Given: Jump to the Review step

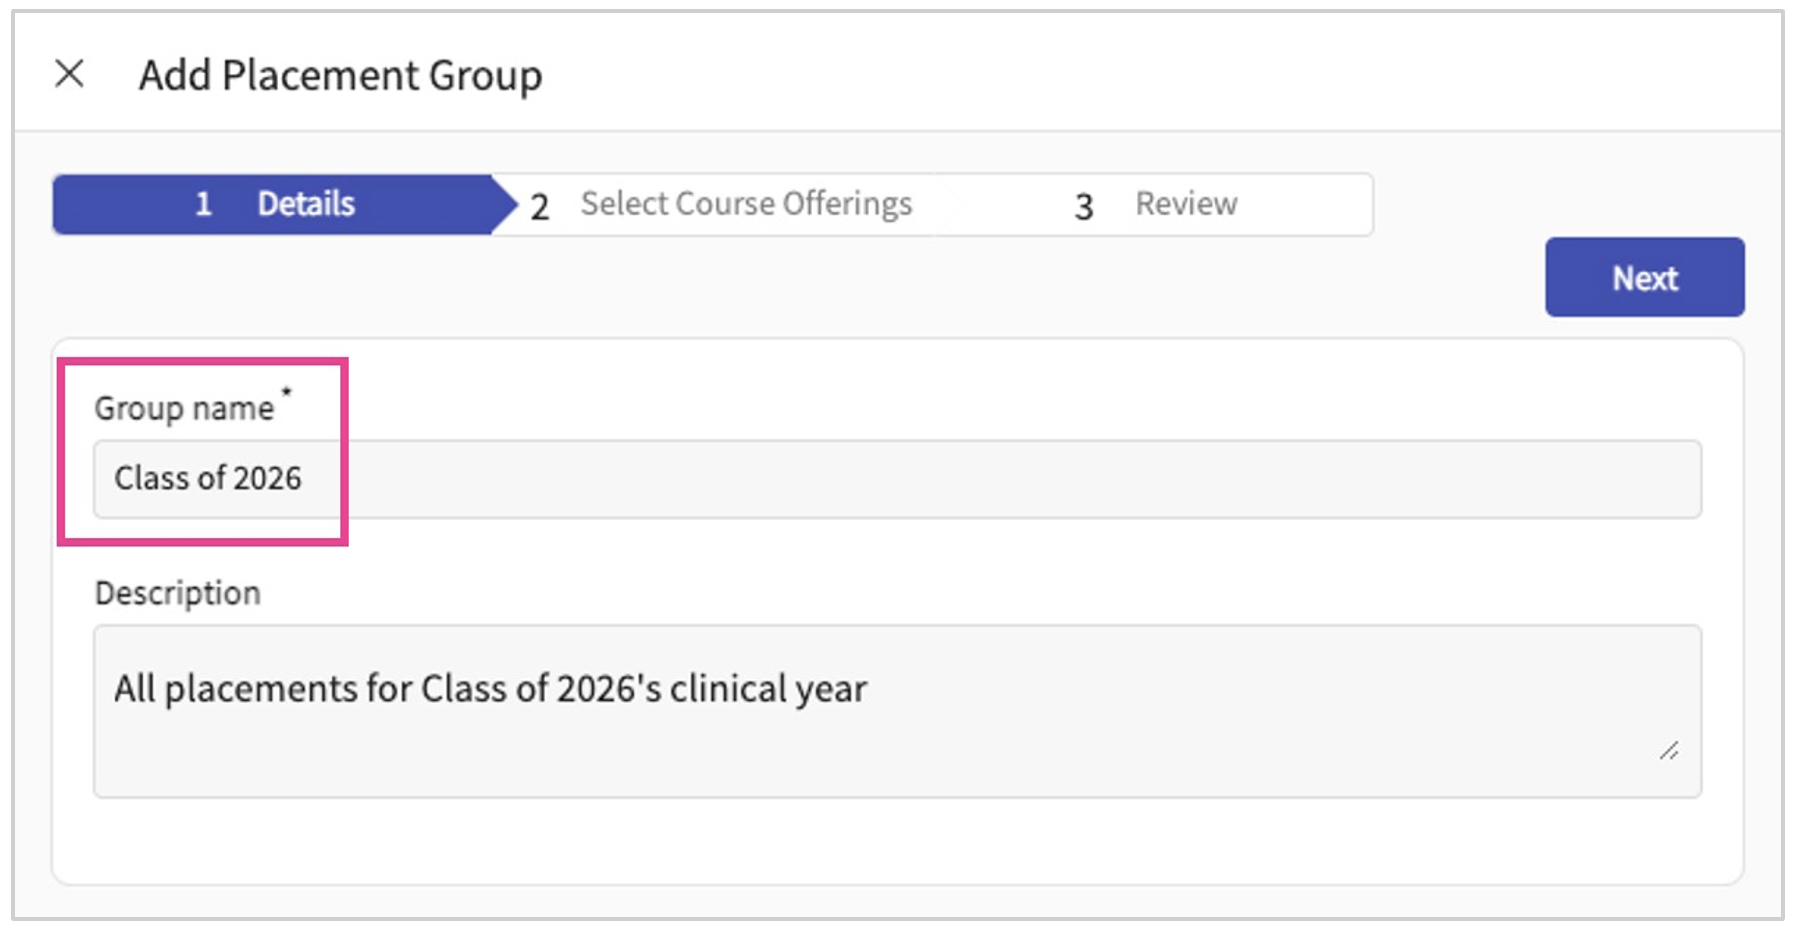Looking at the screenshot, I should pos(1186,204).
